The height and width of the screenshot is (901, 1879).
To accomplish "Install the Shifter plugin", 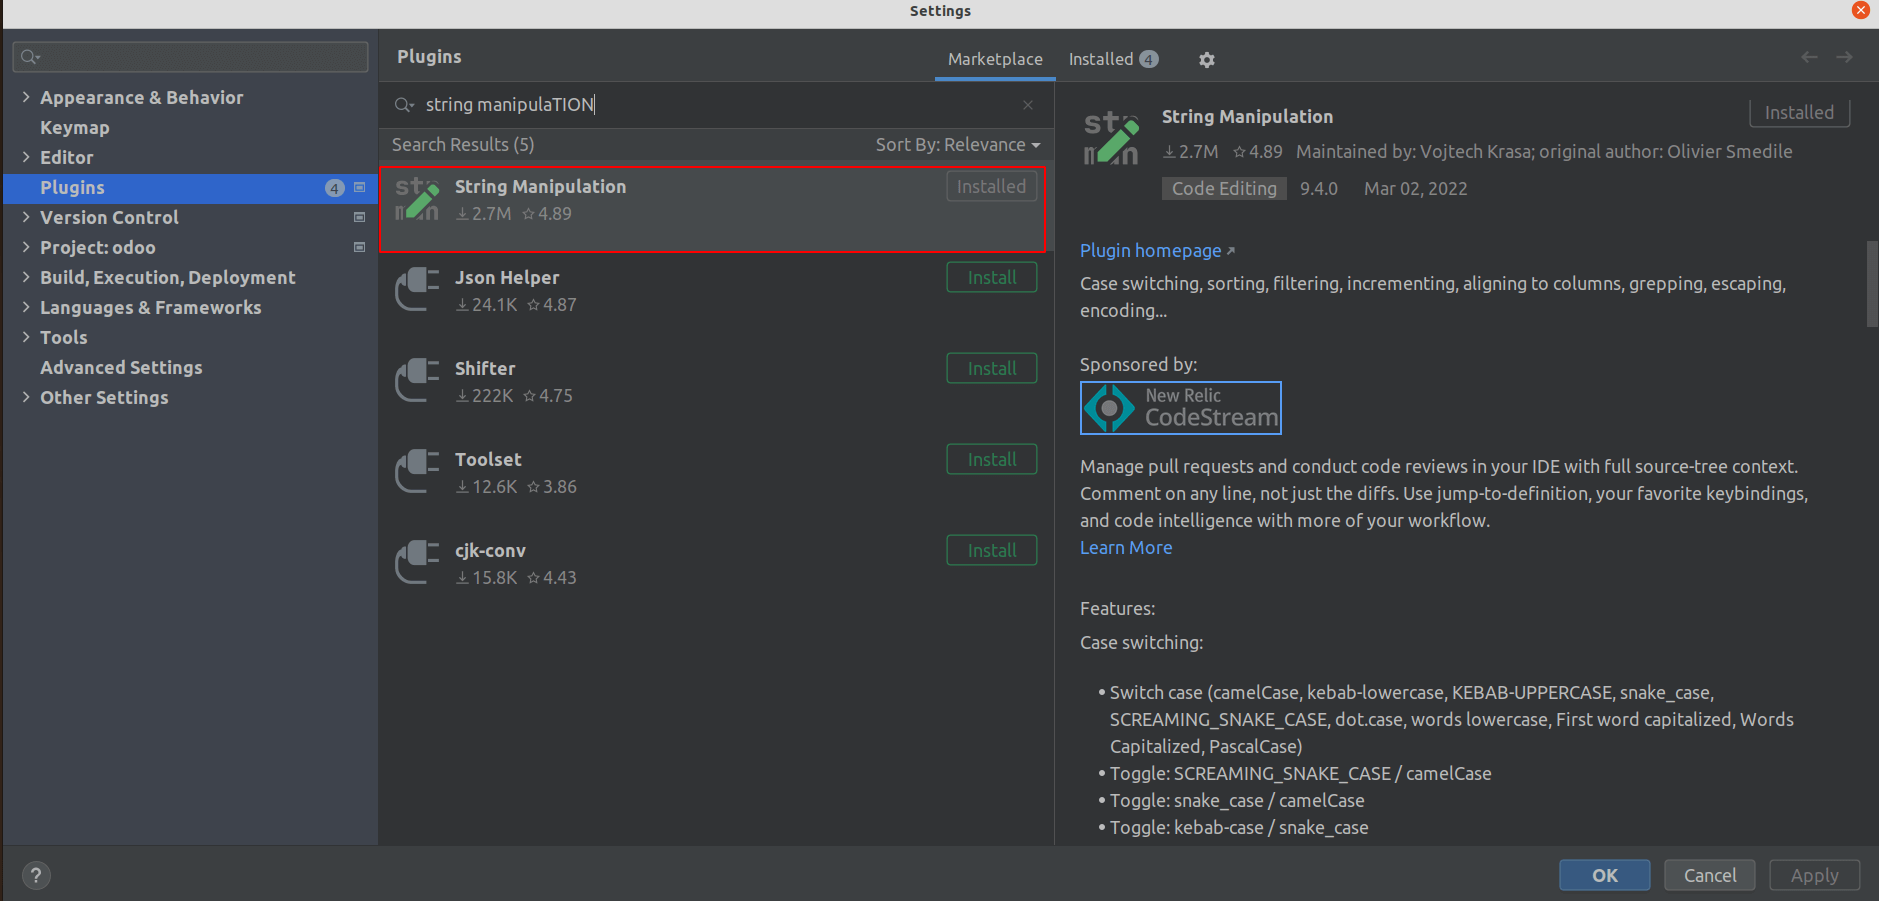I will point(992,368).
